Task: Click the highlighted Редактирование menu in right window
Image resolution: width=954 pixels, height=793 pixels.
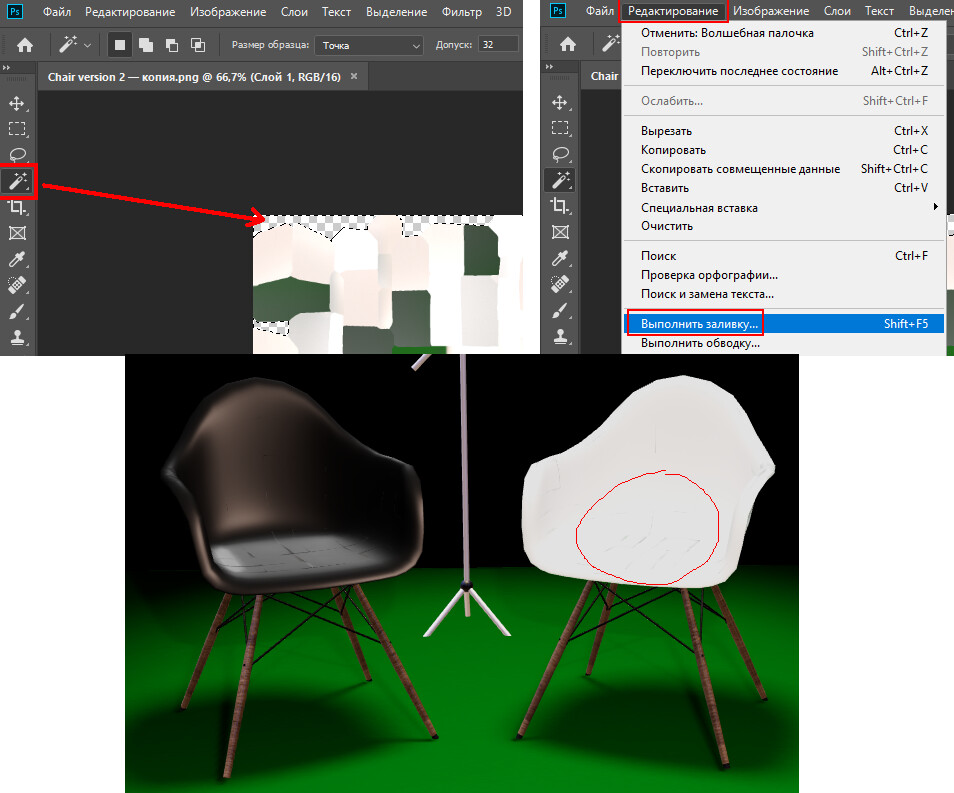Action: pos(673,11)
